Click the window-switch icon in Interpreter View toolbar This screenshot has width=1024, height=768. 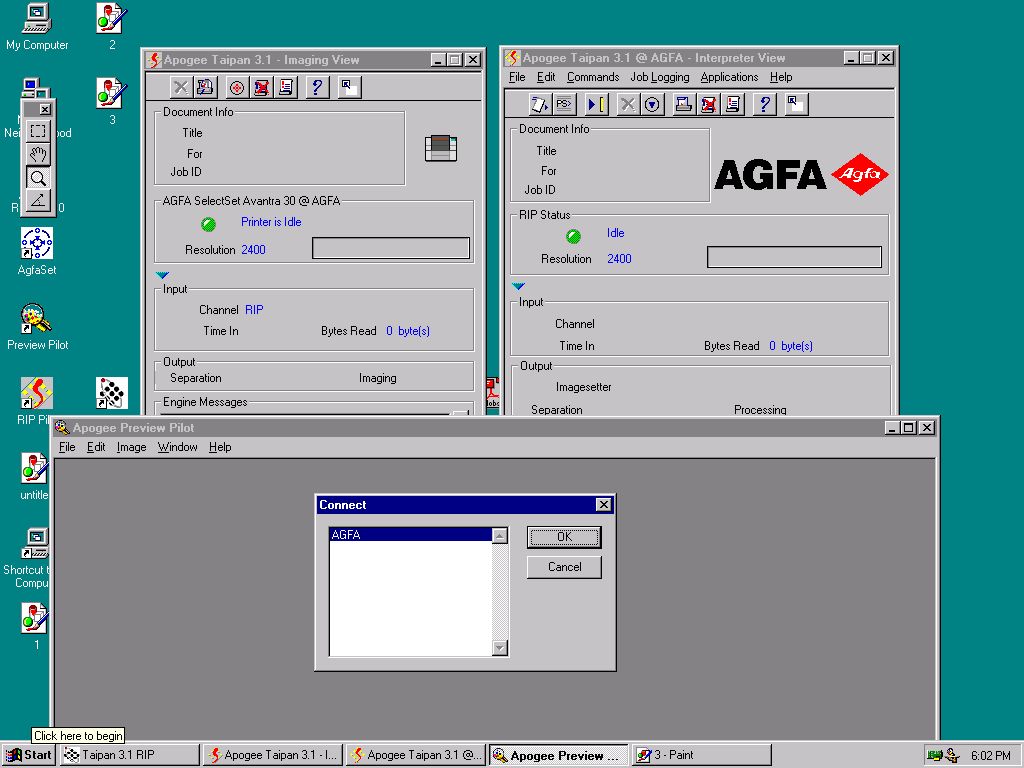796,104
